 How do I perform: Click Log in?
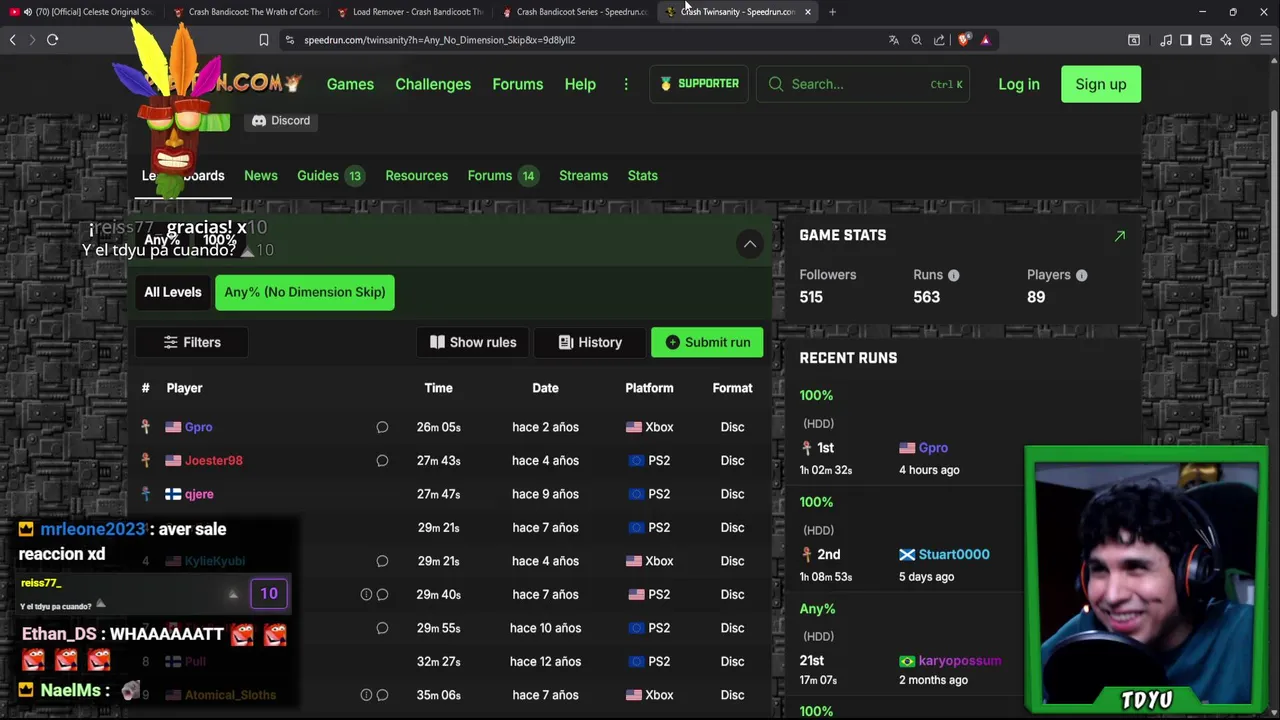point(1019,84)
